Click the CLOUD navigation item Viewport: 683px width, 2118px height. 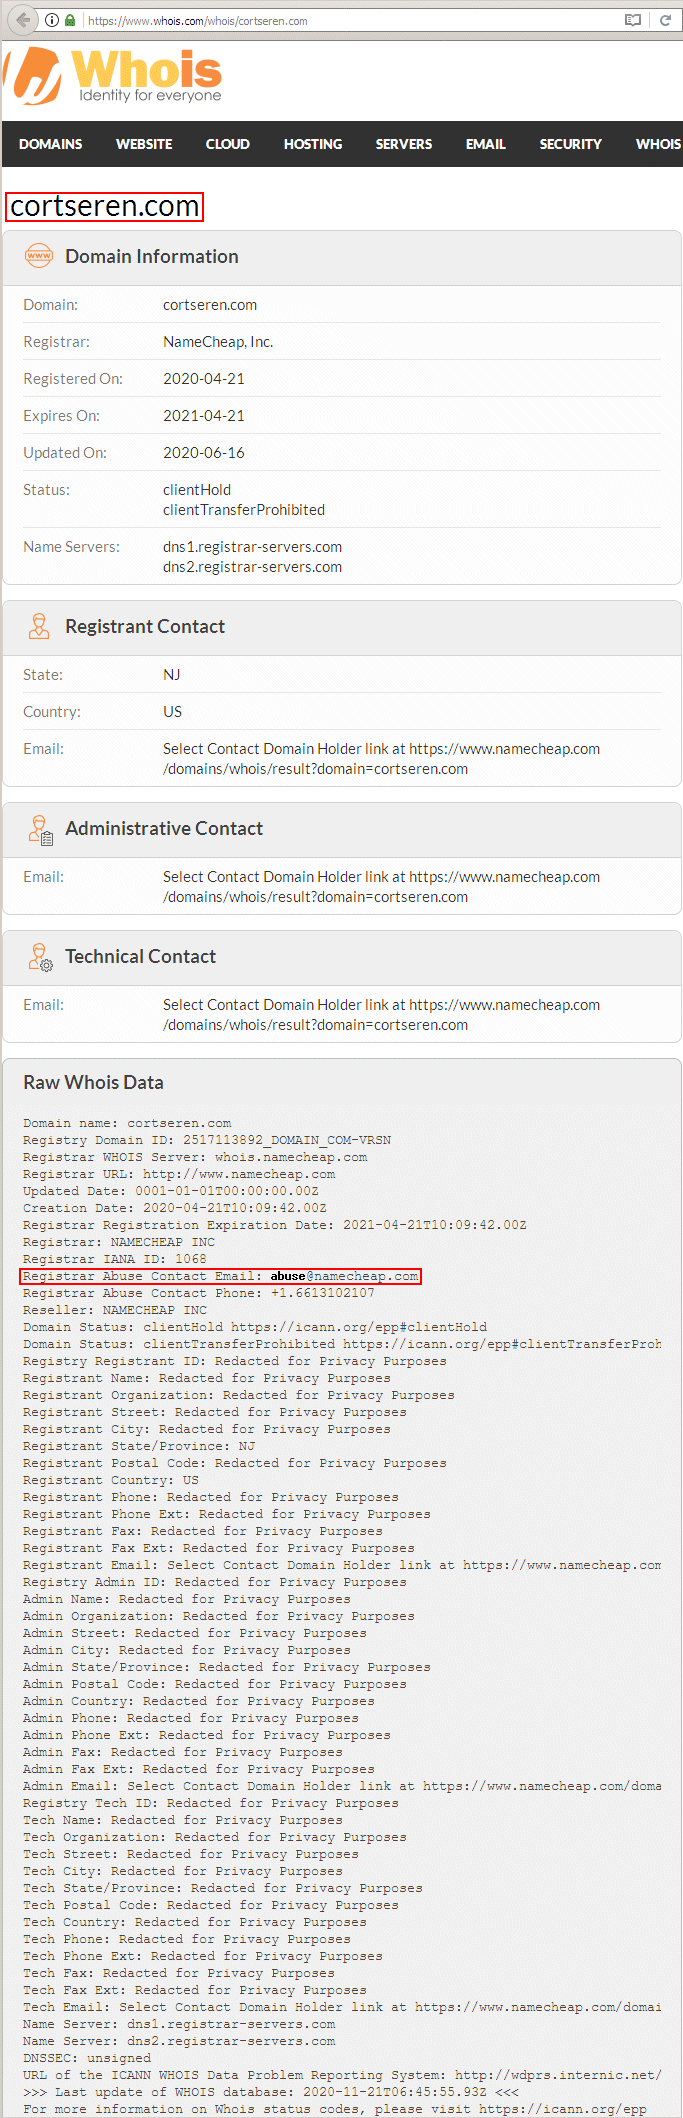228,144
